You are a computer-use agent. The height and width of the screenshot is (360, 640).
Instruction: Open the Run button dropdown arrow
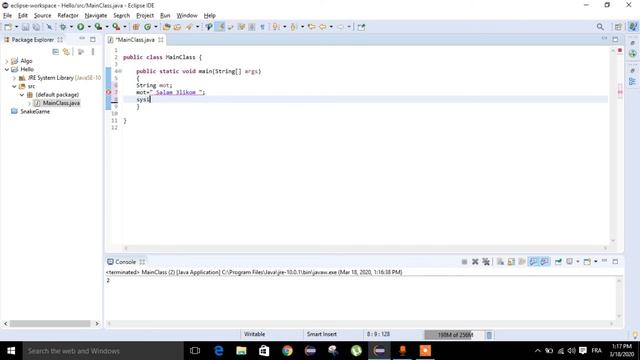[x=89, y=27]
